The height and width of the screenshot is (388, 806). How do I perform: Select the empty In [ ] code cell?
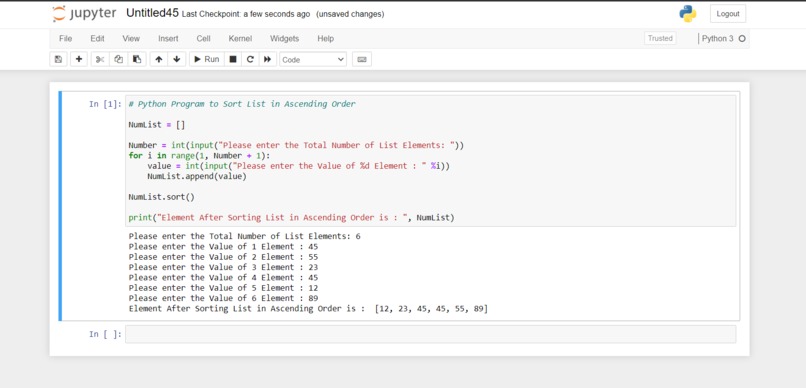[x=430, y=334]
